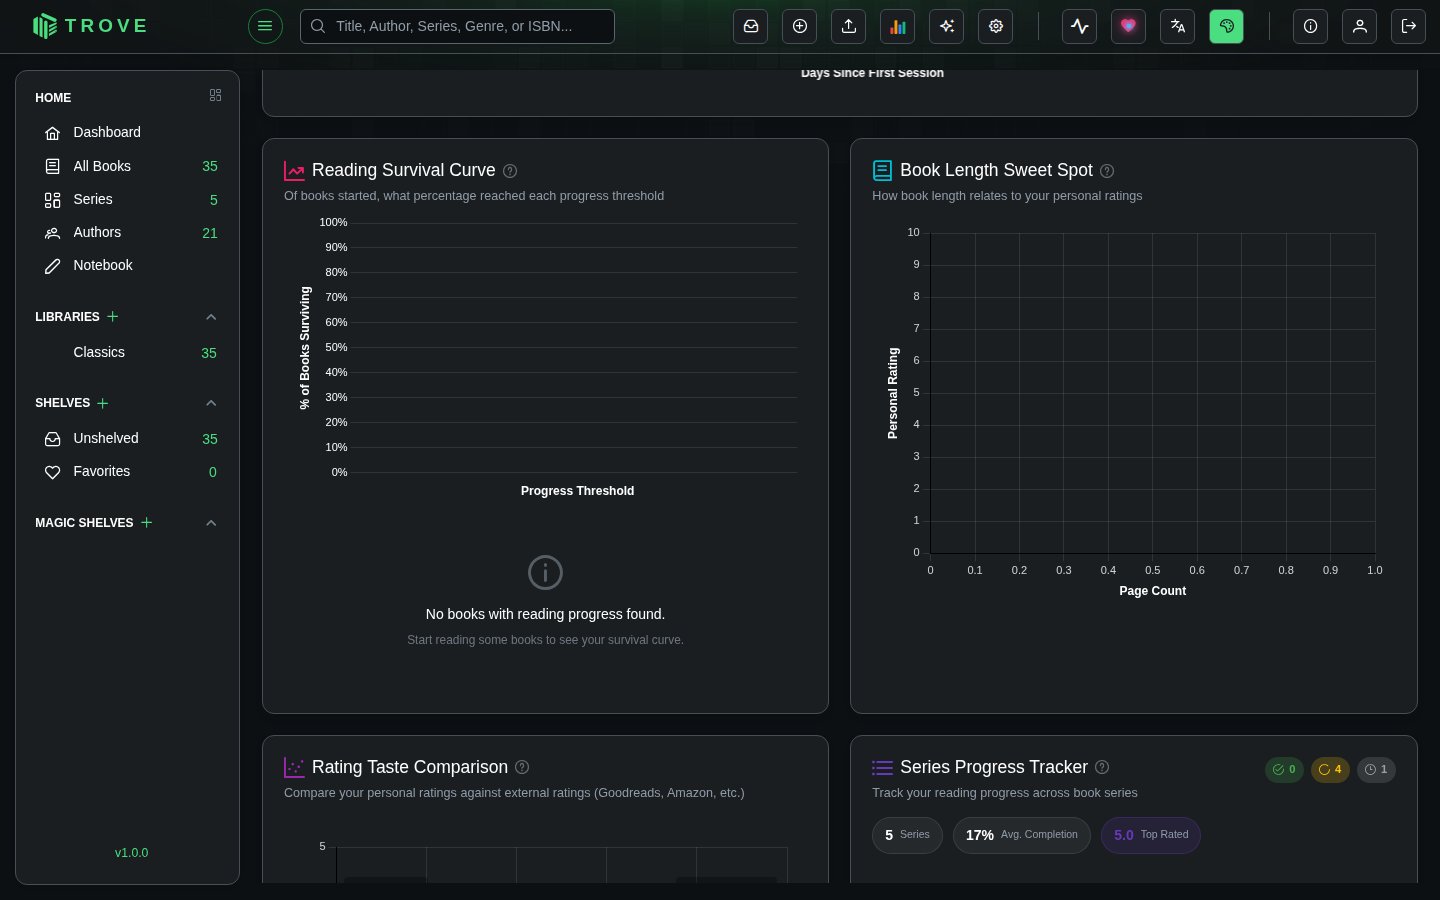Viewport: 1440px width, 900px height.
Task: Click the layout icon beside the HOME heading
Action: pos(215,95)
